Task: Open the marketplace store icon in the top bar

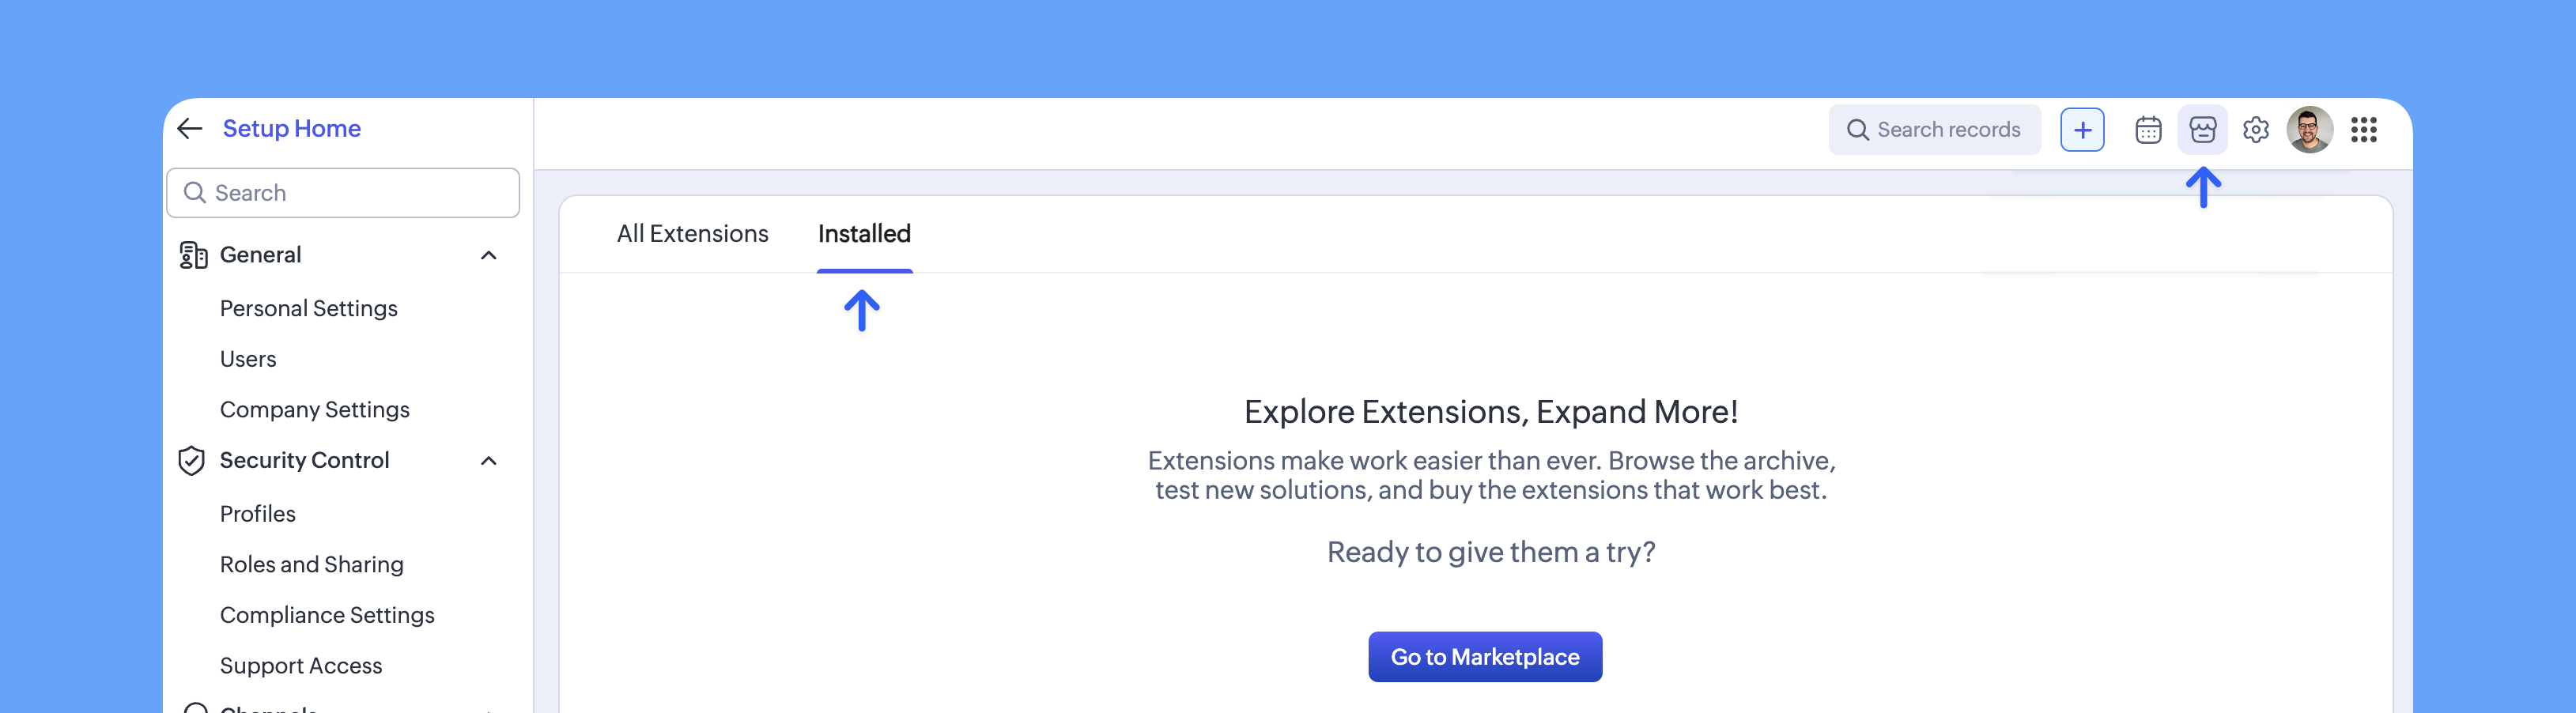Action: tap(2202, 129)
